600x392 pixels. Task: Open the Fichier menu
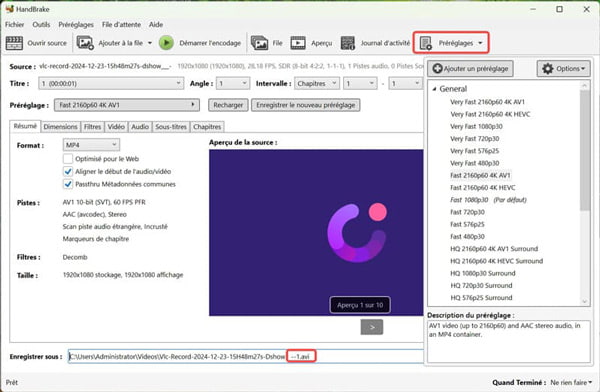coord(15,24)
